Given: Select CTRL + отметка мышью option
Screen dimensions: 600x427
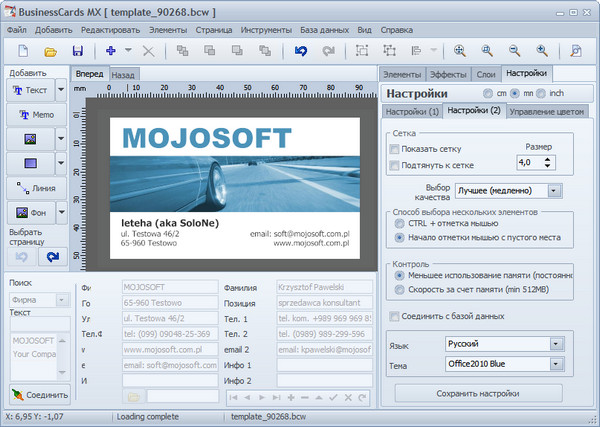Looking at the screenshot, I should 400,225.
